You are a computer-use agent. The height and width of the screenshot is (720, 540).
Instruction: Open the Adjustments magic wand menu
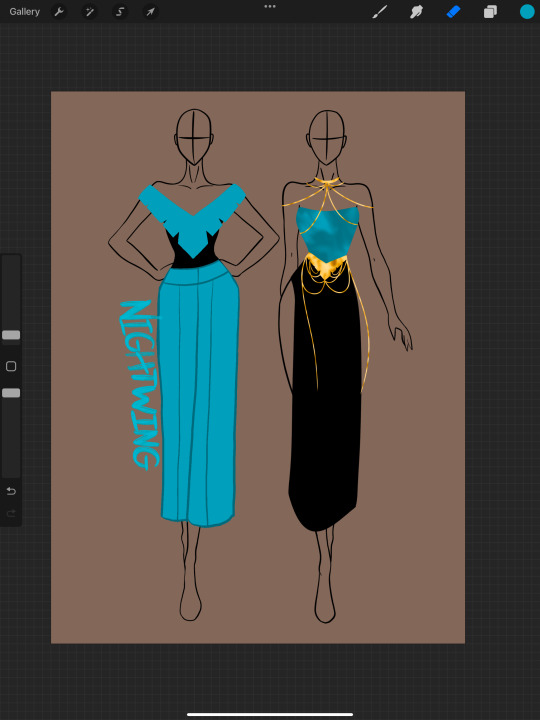tap(90, 11)
